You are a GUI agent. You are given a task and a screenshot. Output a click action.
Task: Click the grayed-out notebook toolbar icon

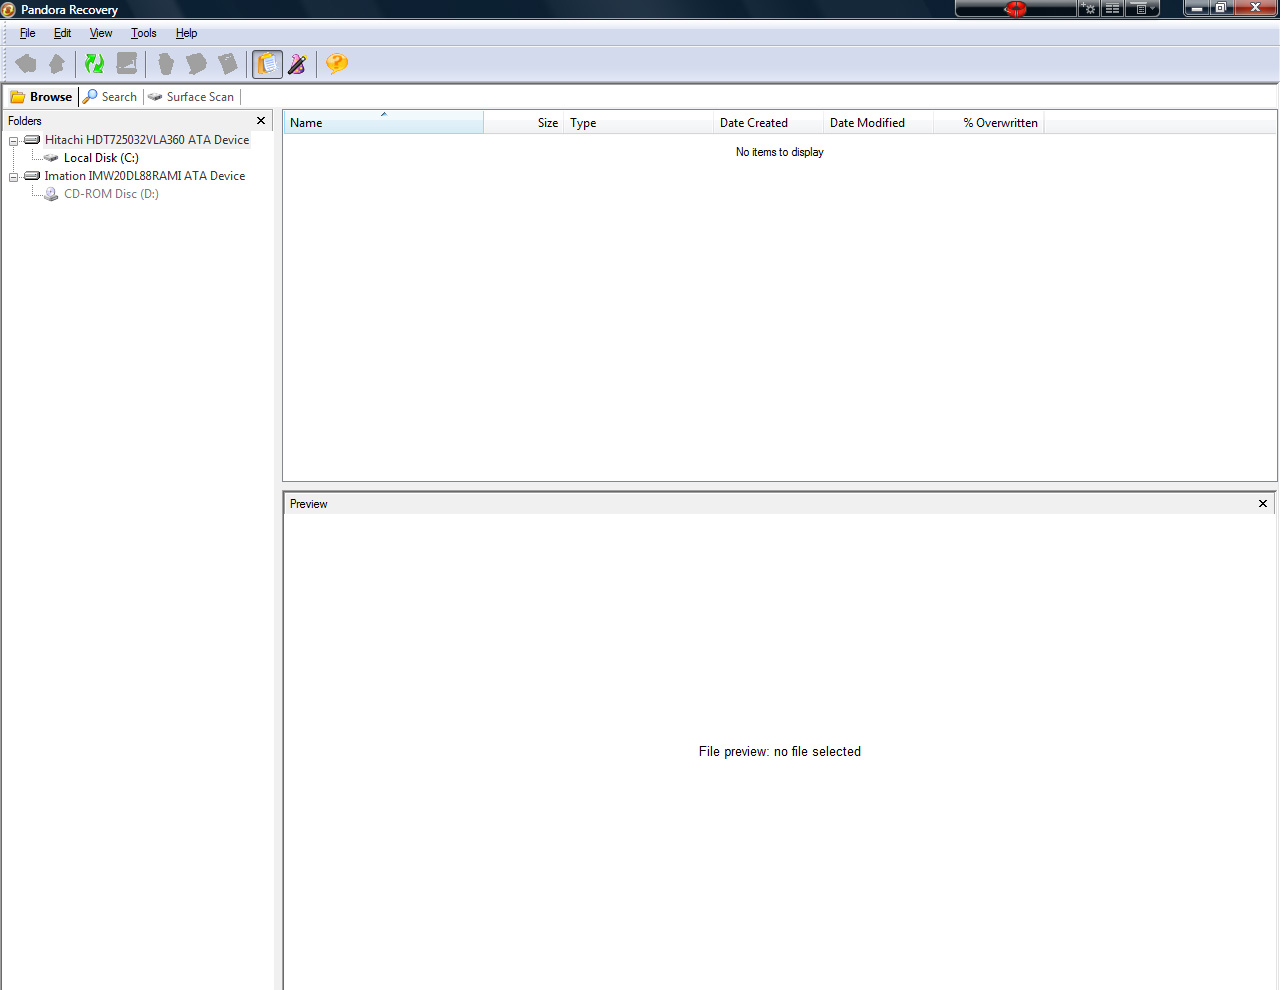tap(228, 64)
